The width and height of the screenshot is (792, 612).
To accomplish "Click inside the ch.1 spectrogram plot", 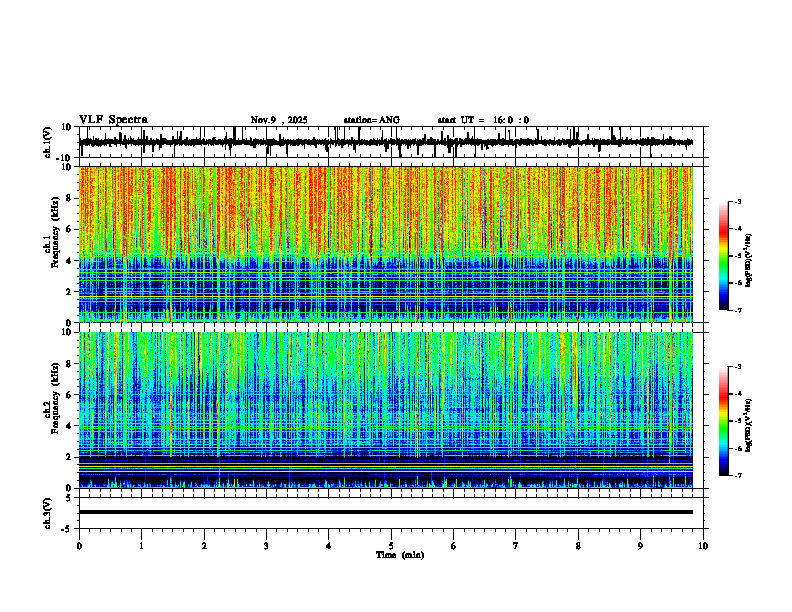I will click(x=386, y=244).
